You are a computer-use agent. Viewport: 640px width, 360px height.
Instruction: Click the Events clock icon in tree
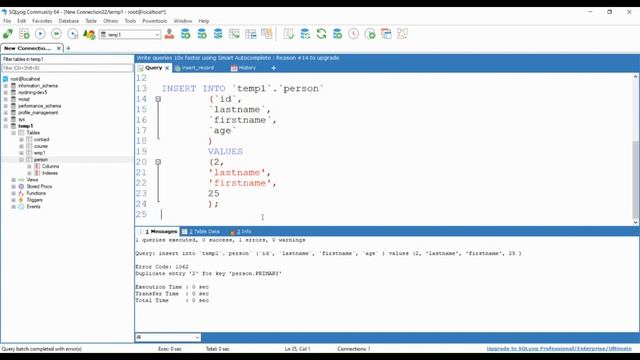point(21,207)
